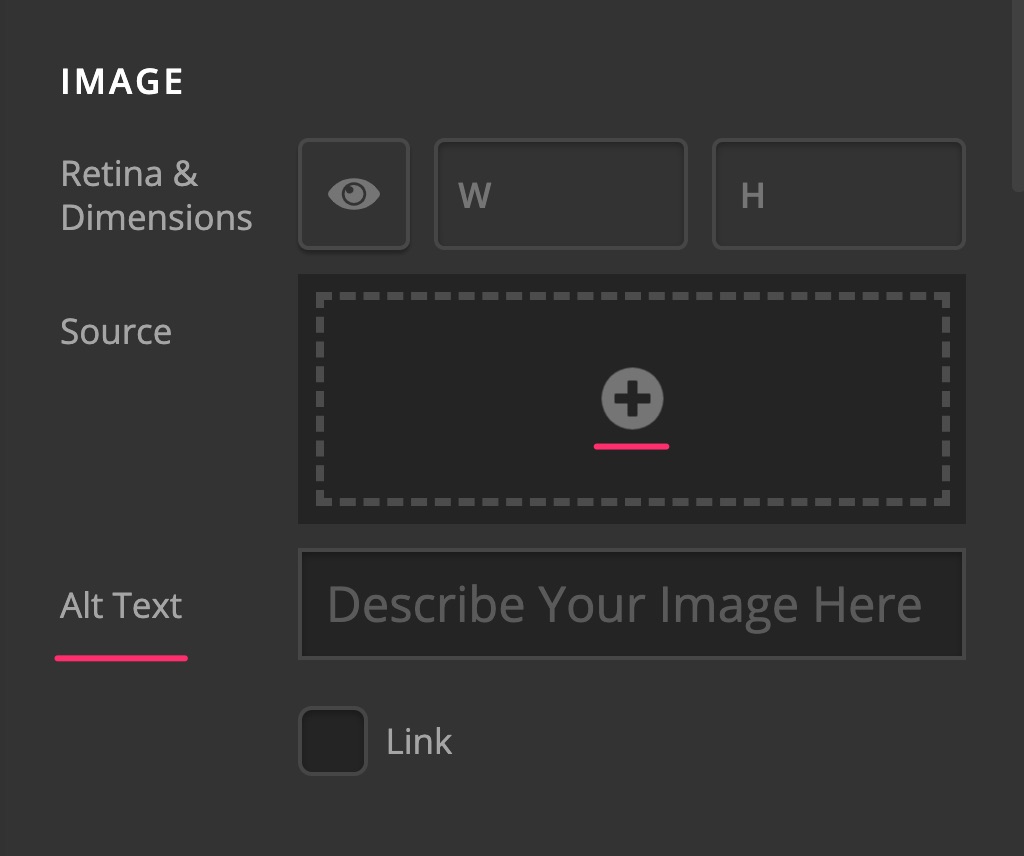Click the pupil of the Retina eye icon

click(355, 193)
